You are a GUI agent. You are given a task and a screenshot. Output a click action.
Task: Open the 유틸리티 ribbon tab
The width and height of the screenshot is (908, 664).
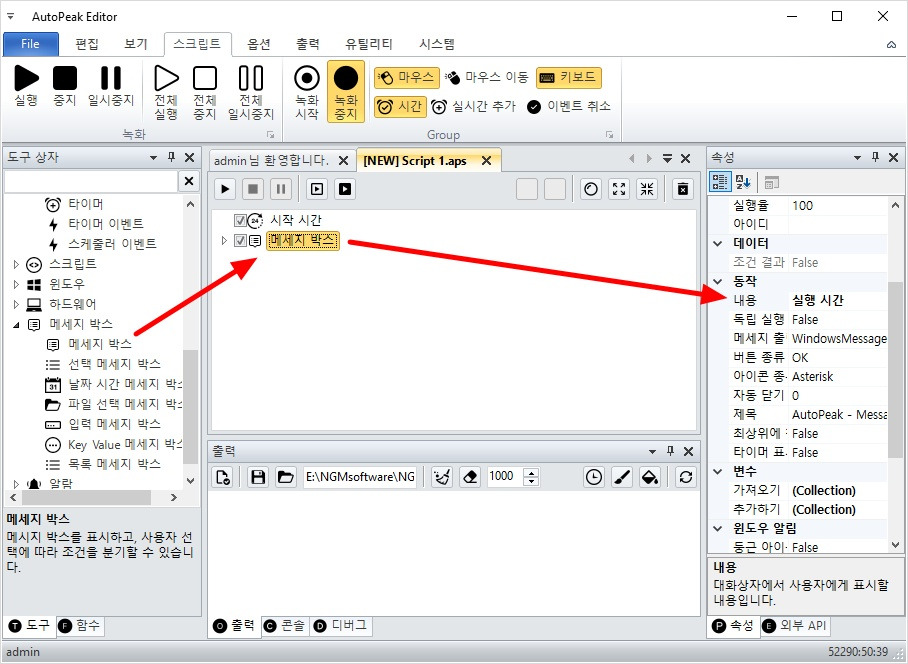pyautogui.click(x=369, y=44)
